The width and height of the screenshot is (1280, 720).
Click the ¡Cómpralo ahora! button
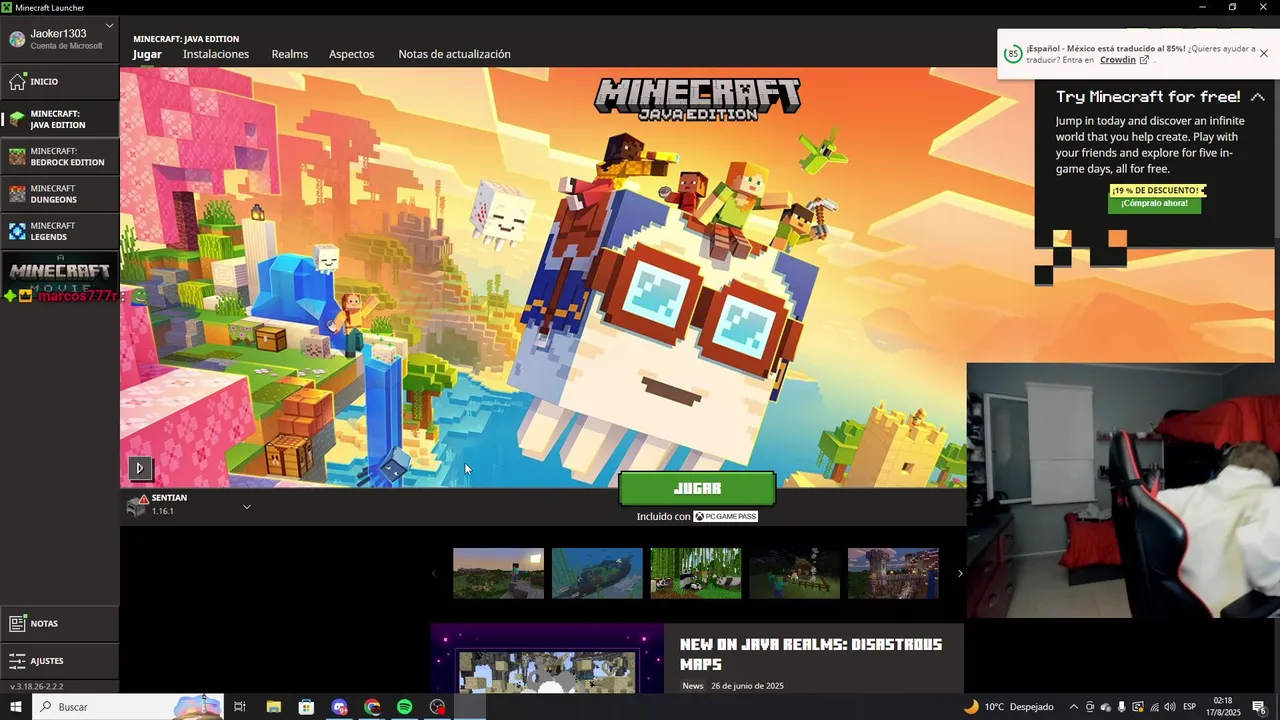pos(1154,203)
